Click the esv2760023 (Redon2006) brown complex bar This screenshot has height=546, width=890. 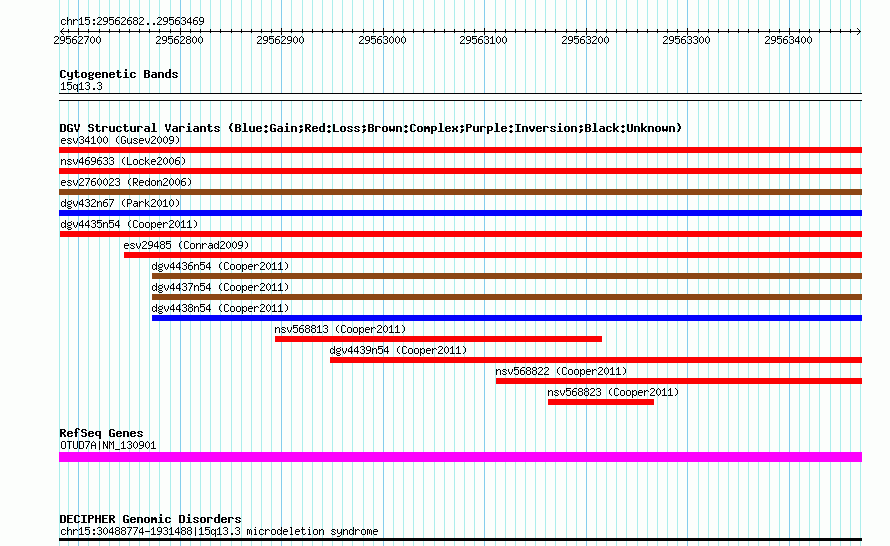(460, 192)
